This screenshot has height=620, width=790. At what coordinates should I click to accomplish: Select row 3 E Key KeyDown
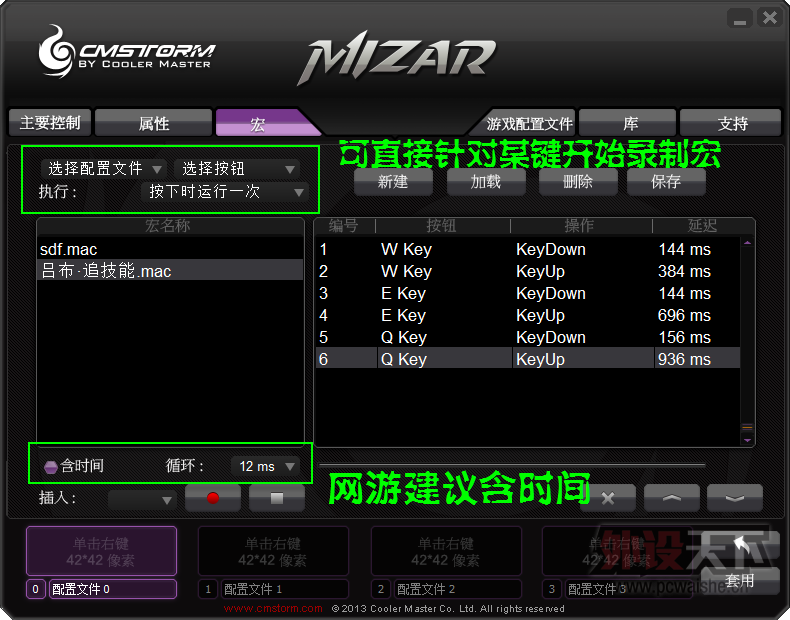[x=528, y=293]
